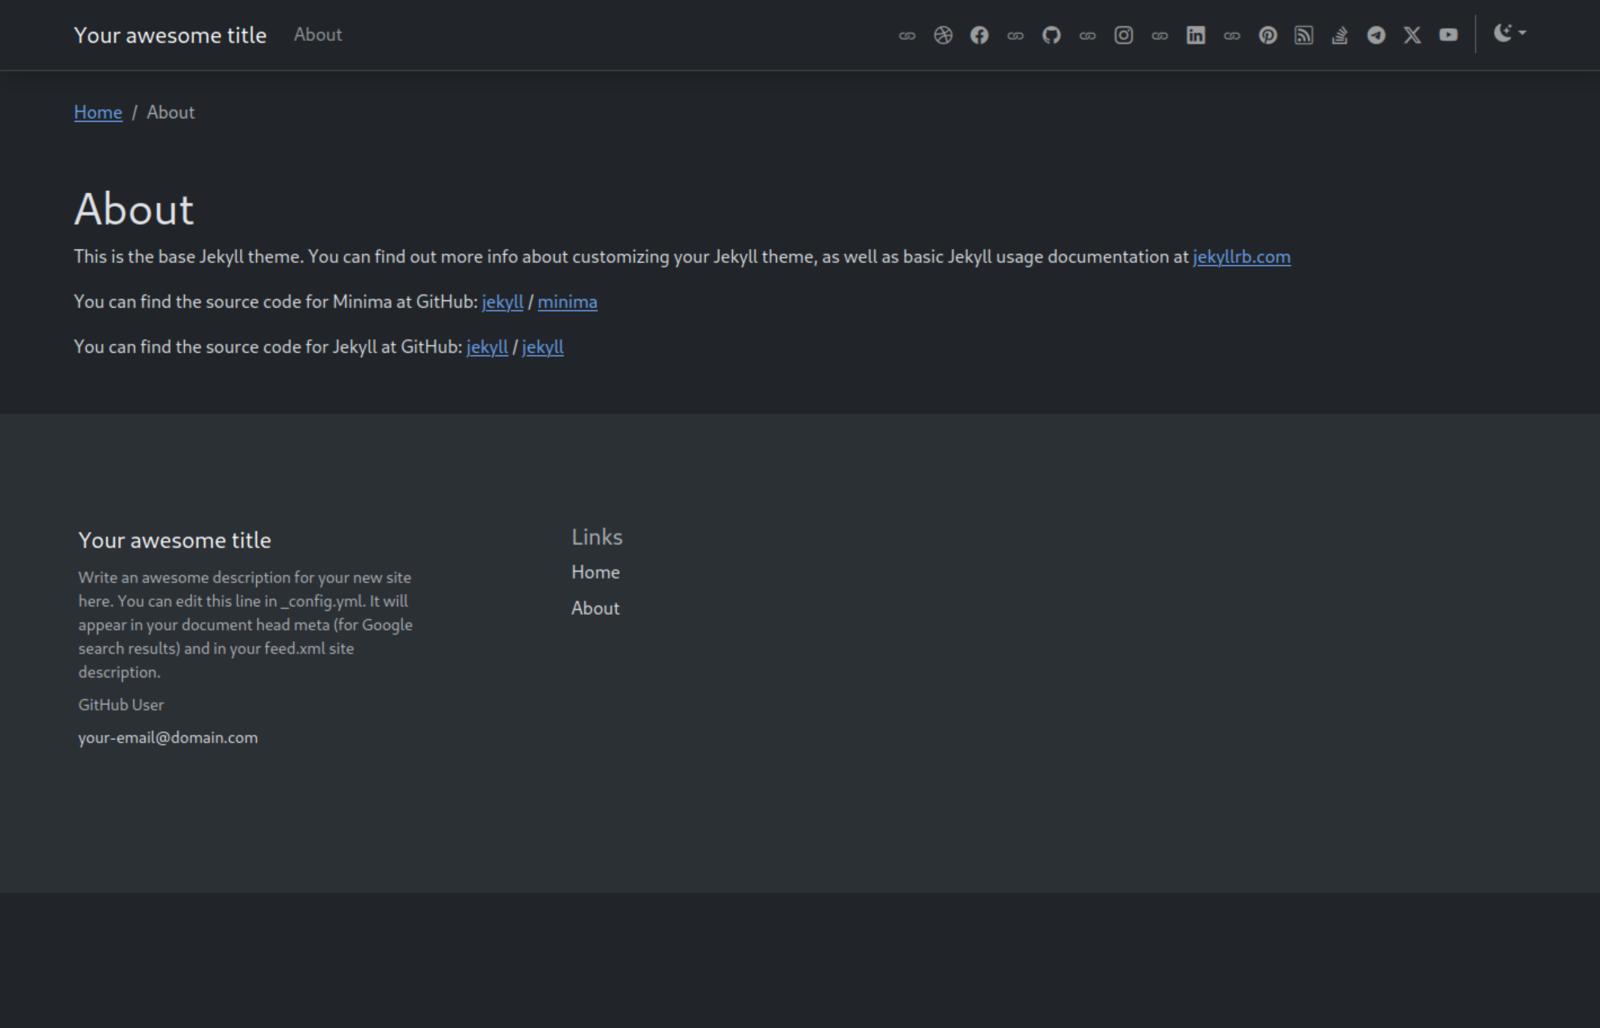Click the Facebook icon in the header
The height and width of the screenshot is (1028, 1600).
tap(979, 35)
